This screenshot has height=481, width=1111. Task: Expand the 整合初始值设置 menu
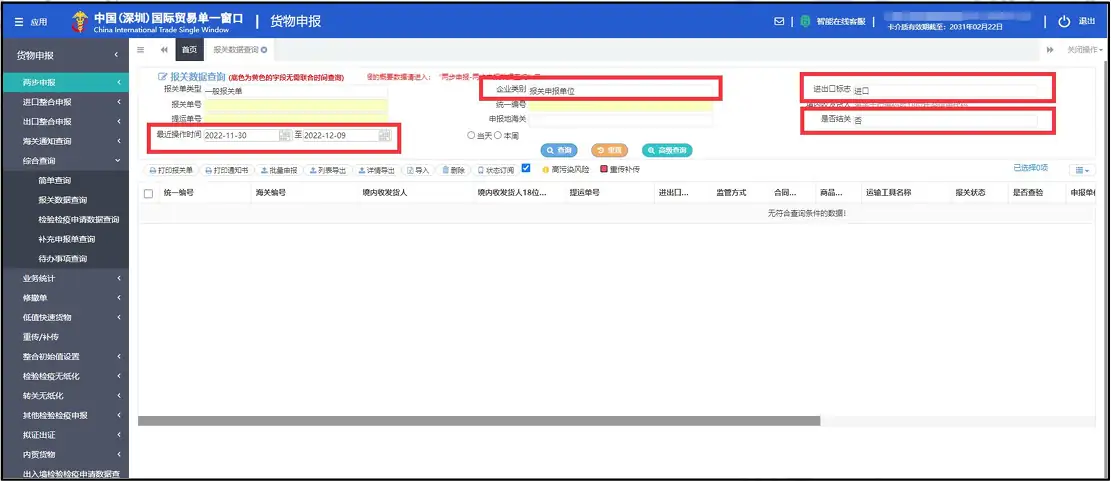point(64,357)
